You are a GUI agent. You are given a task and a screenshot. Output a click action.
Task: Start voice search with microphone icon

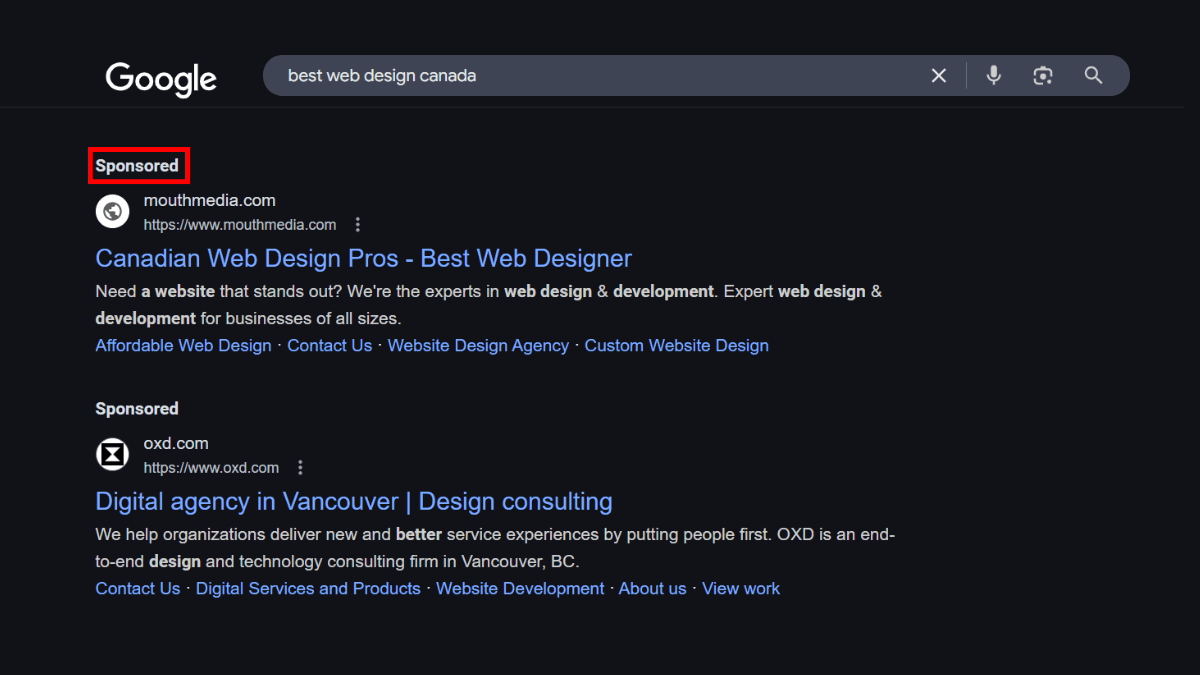click(x=993, y=76)
